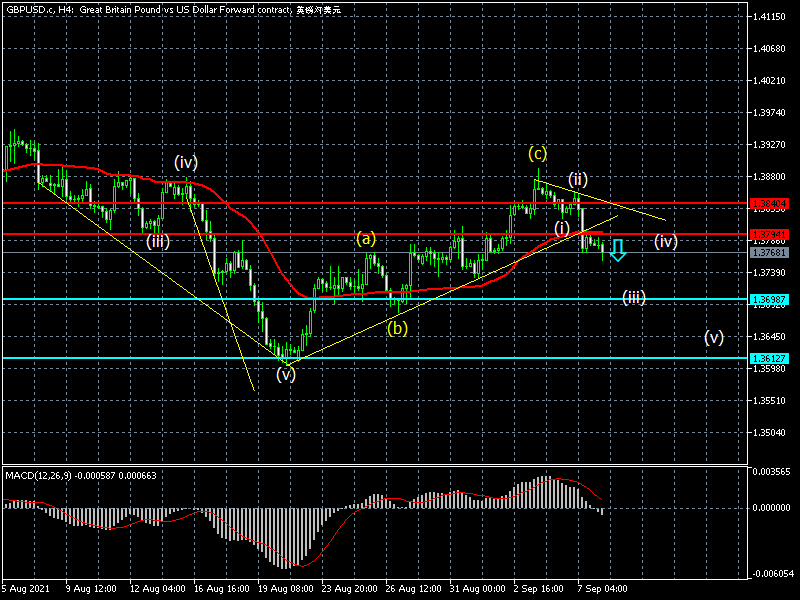Click the (iv) label near the August 12 peak
The image size is (800, 600).
[185, 161]
